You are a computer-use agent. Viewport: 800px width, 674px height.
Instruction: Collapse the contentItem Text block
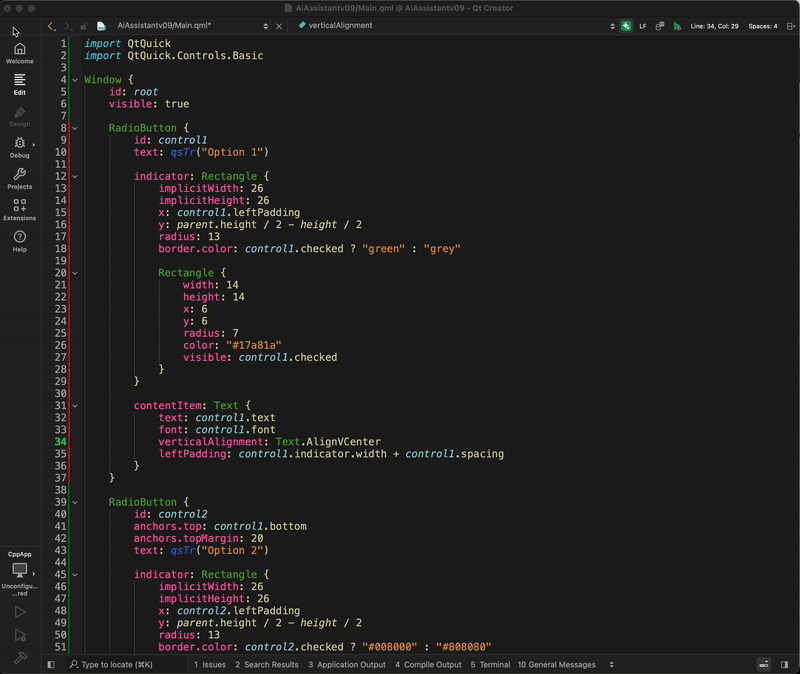click(75, 406)
